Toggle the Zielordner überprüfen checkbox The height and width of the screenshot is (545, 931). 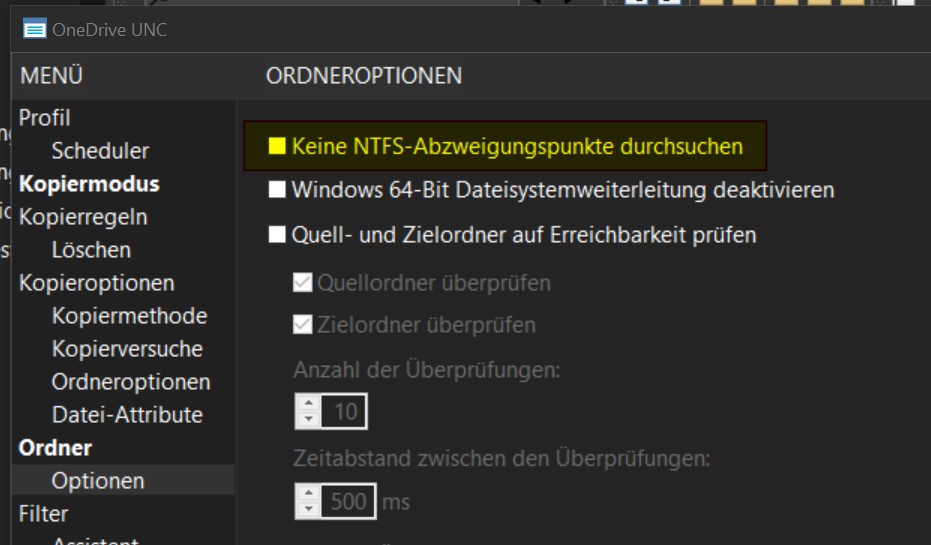tap(303, 326)
